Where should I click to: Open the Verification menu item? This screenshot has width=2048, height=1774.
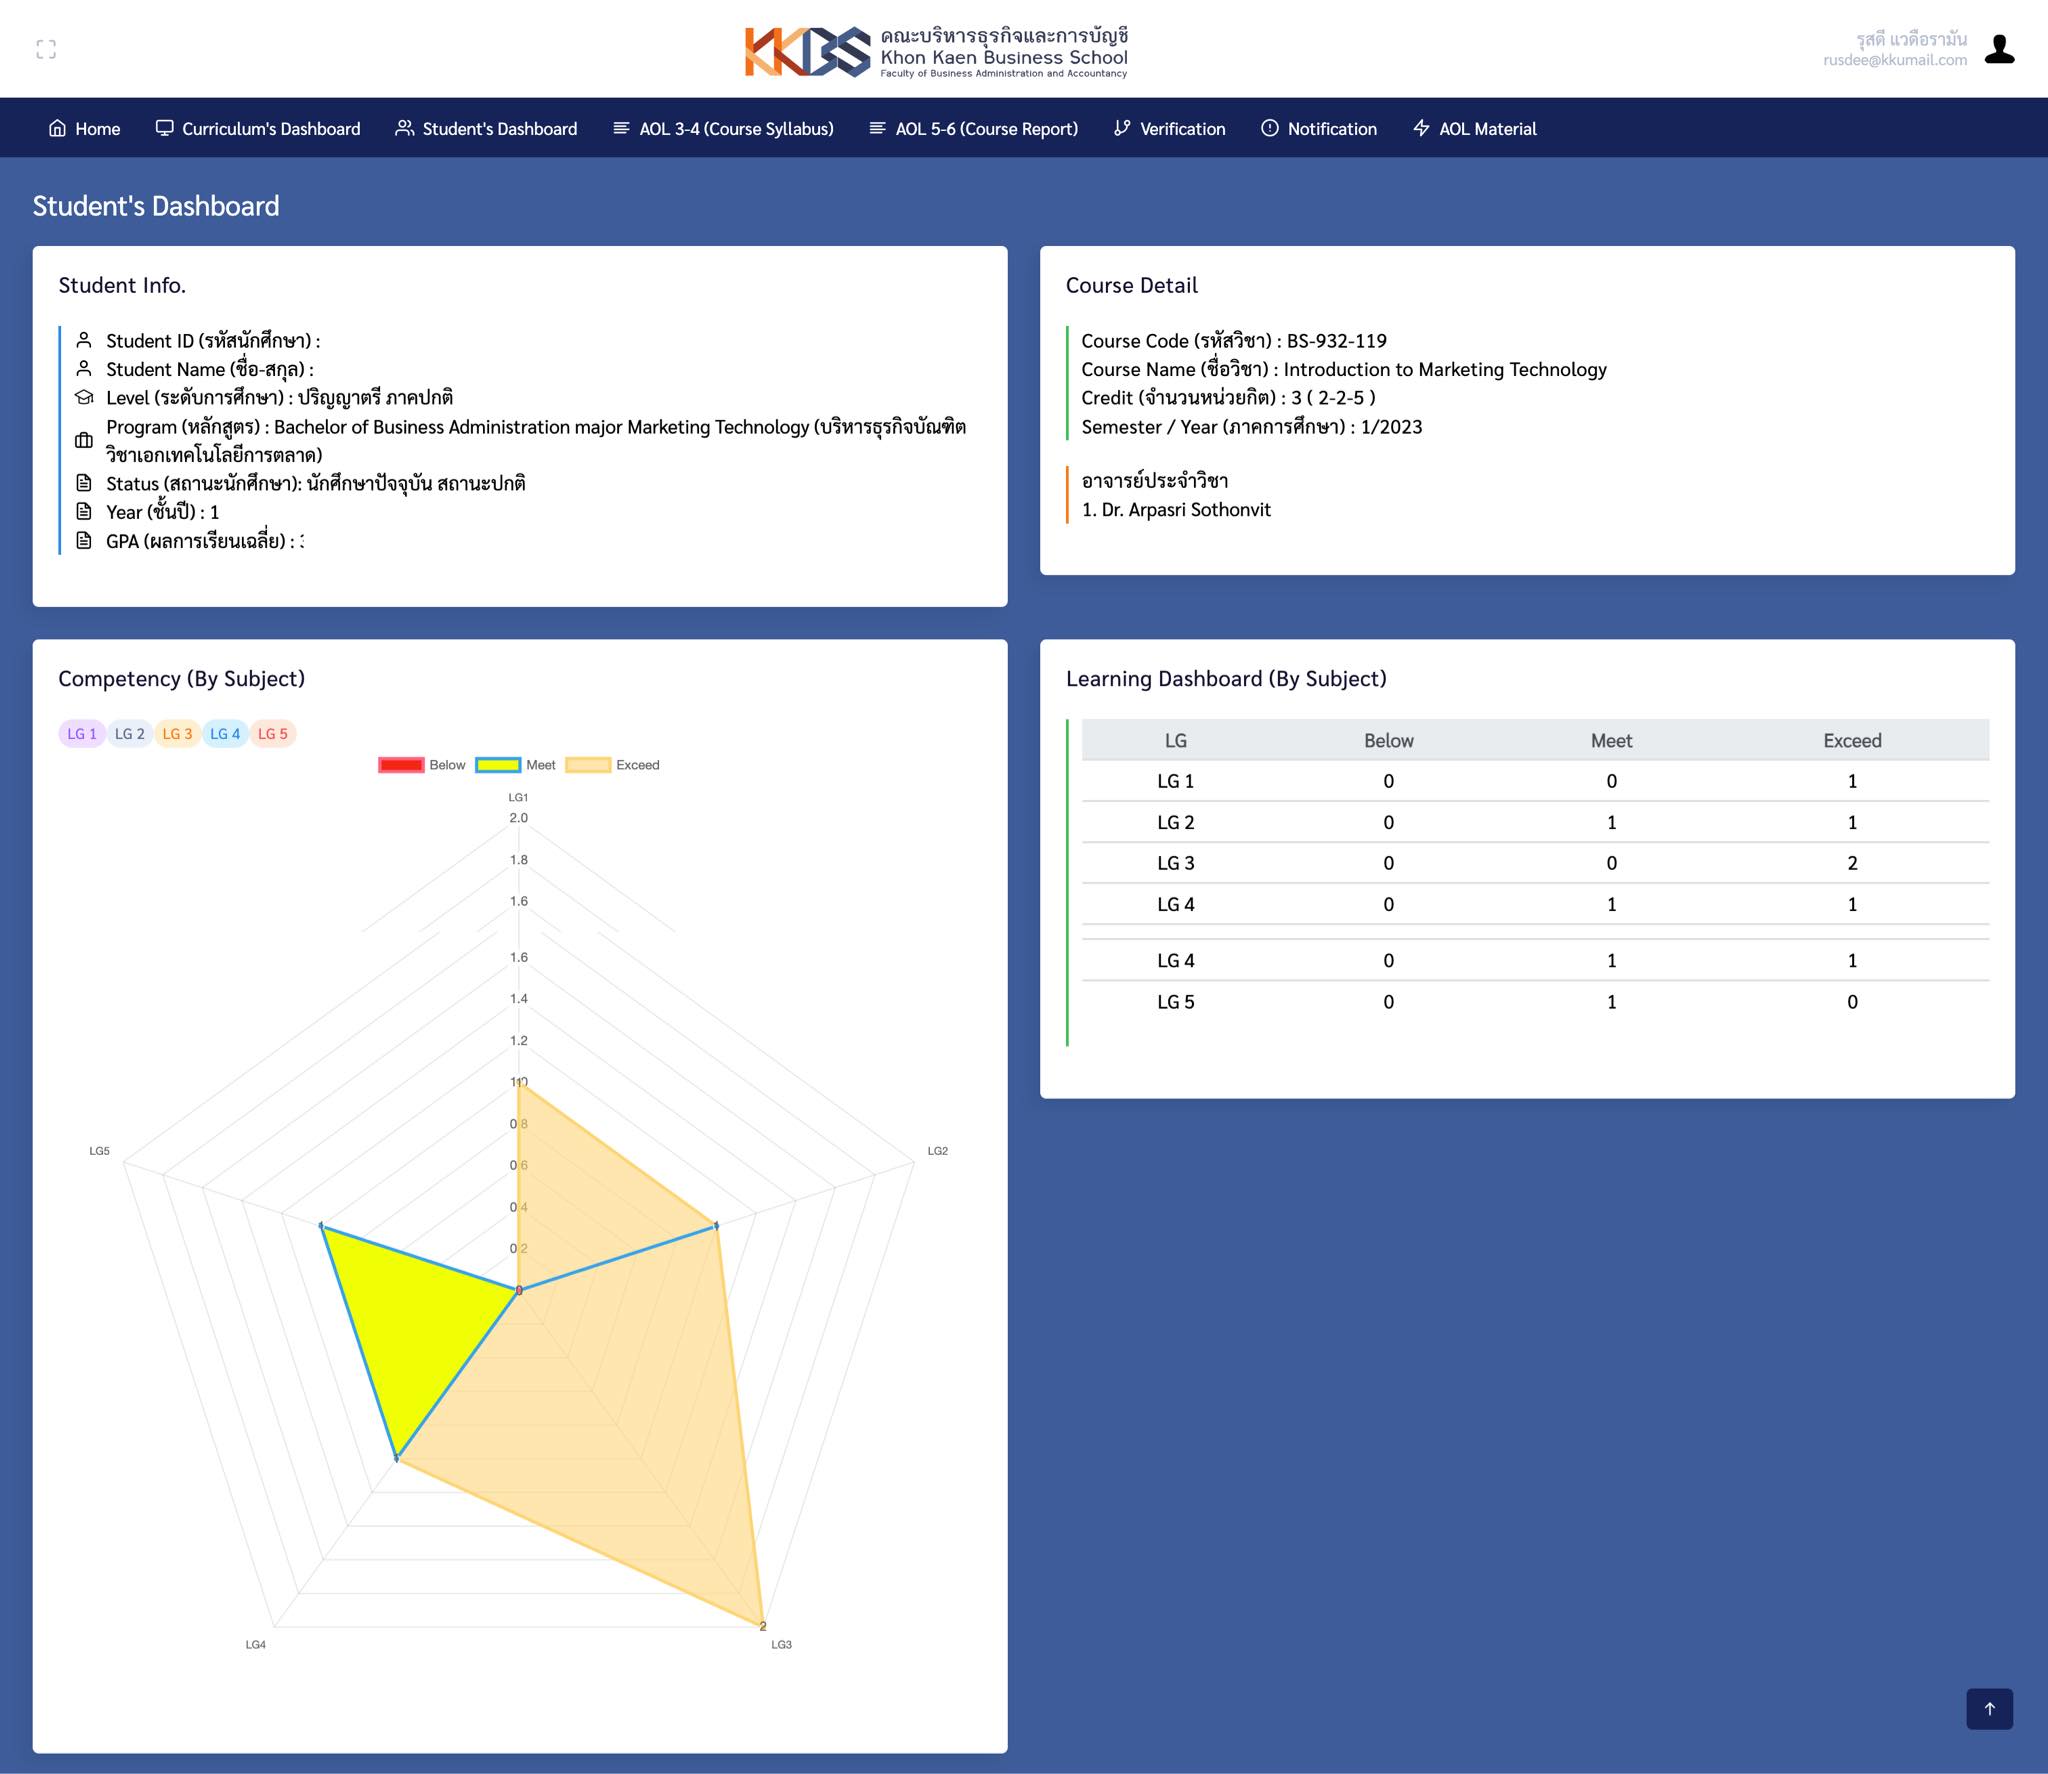pyautogui.click(x=1169, y=128)
